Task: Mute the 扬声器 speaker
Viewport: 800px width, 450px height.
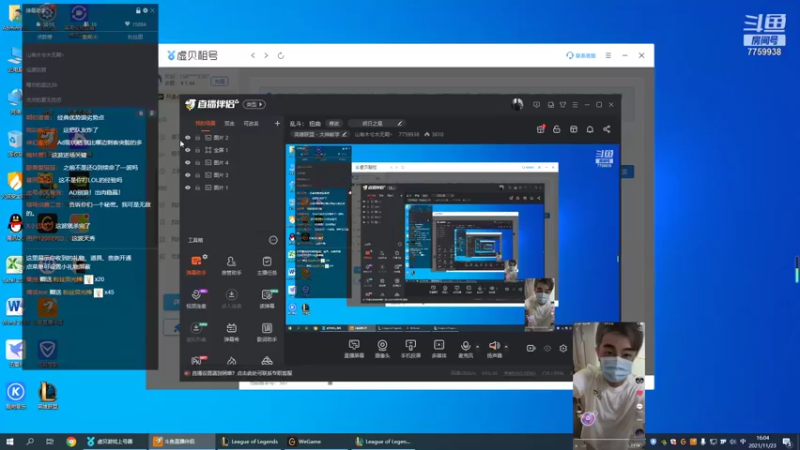Action: click(x=494, y=348)
